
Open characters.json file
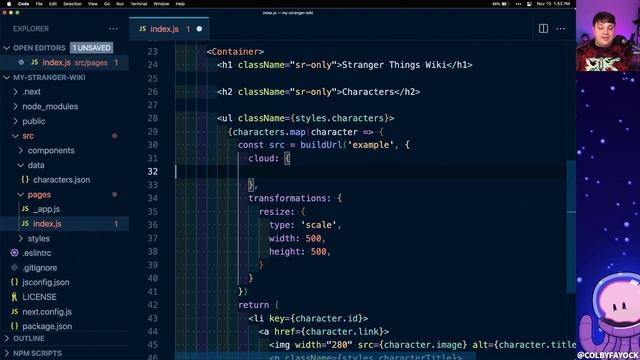[62, 180]
